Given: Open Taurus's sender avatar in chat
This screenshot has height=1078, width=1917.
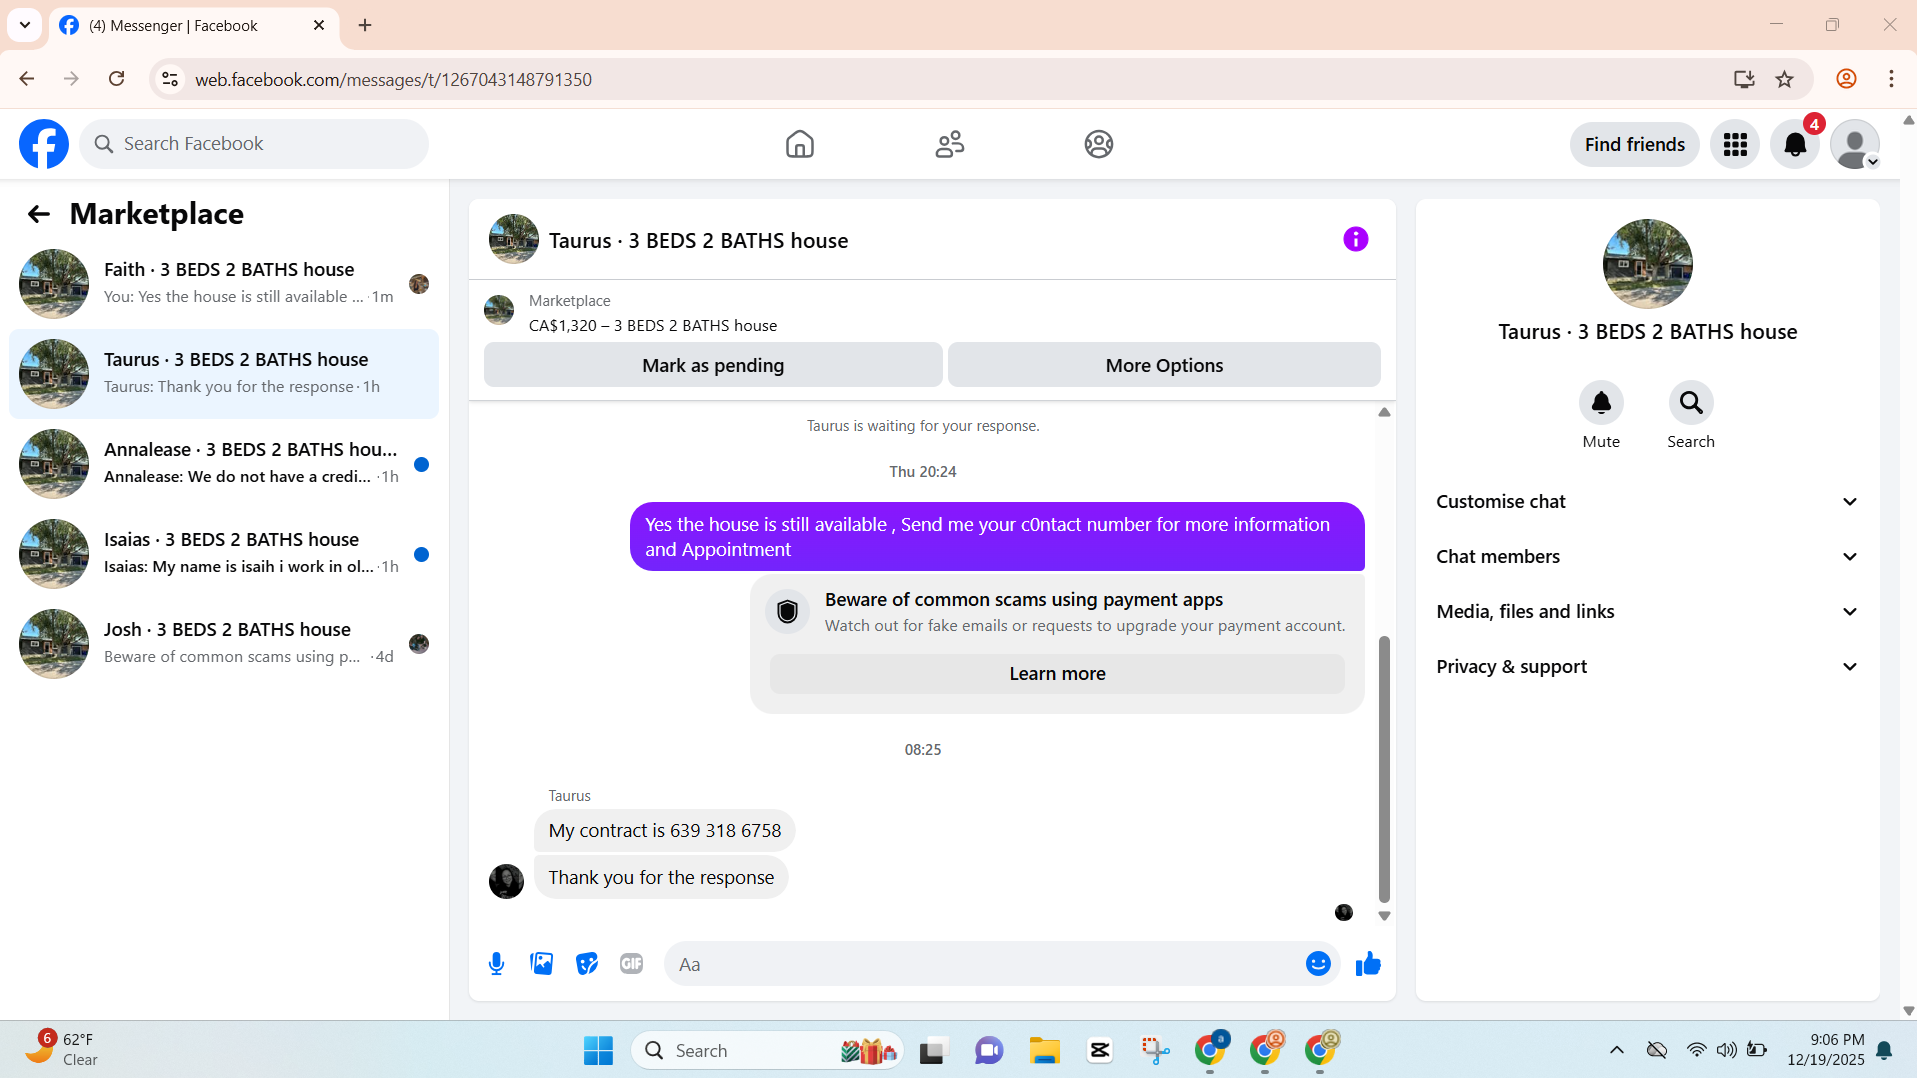Looking at the screenshot, I should tap(506, 881).
